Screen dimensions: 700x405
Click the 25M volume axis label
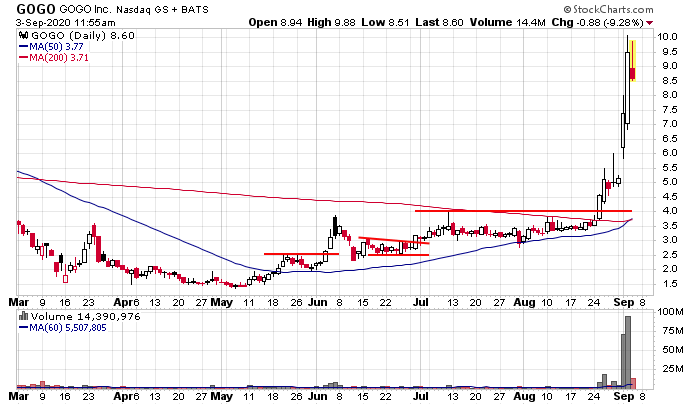pos(673,369)
